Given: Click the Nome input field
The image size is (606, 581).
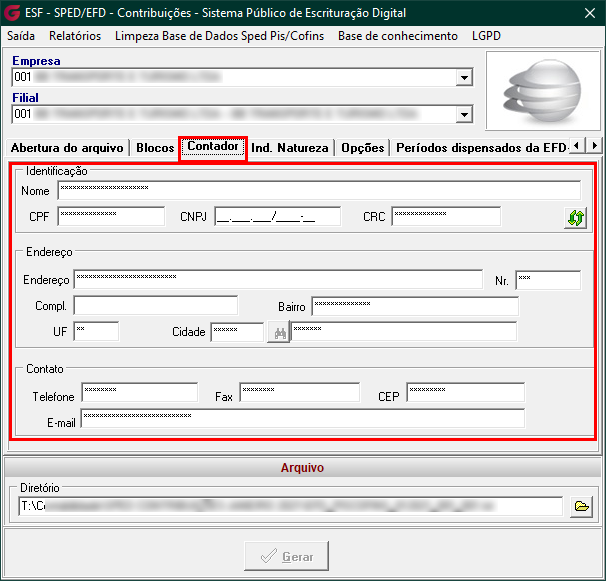Looking at the screenshot, I should (x=319, y=190).
